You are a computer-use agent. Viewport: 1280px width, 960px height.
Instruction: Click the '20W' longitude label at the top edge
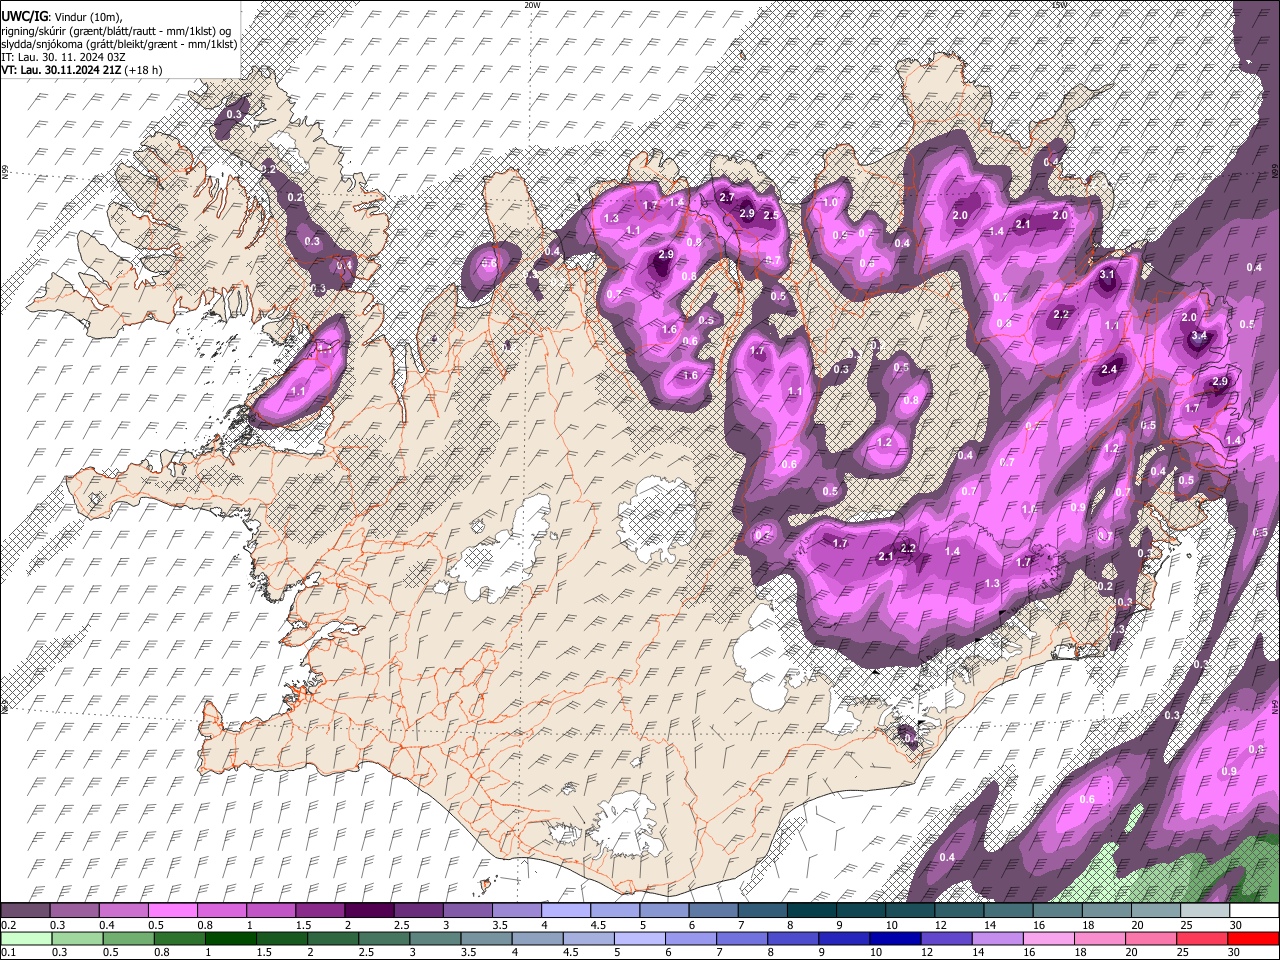tap(532, 5)
